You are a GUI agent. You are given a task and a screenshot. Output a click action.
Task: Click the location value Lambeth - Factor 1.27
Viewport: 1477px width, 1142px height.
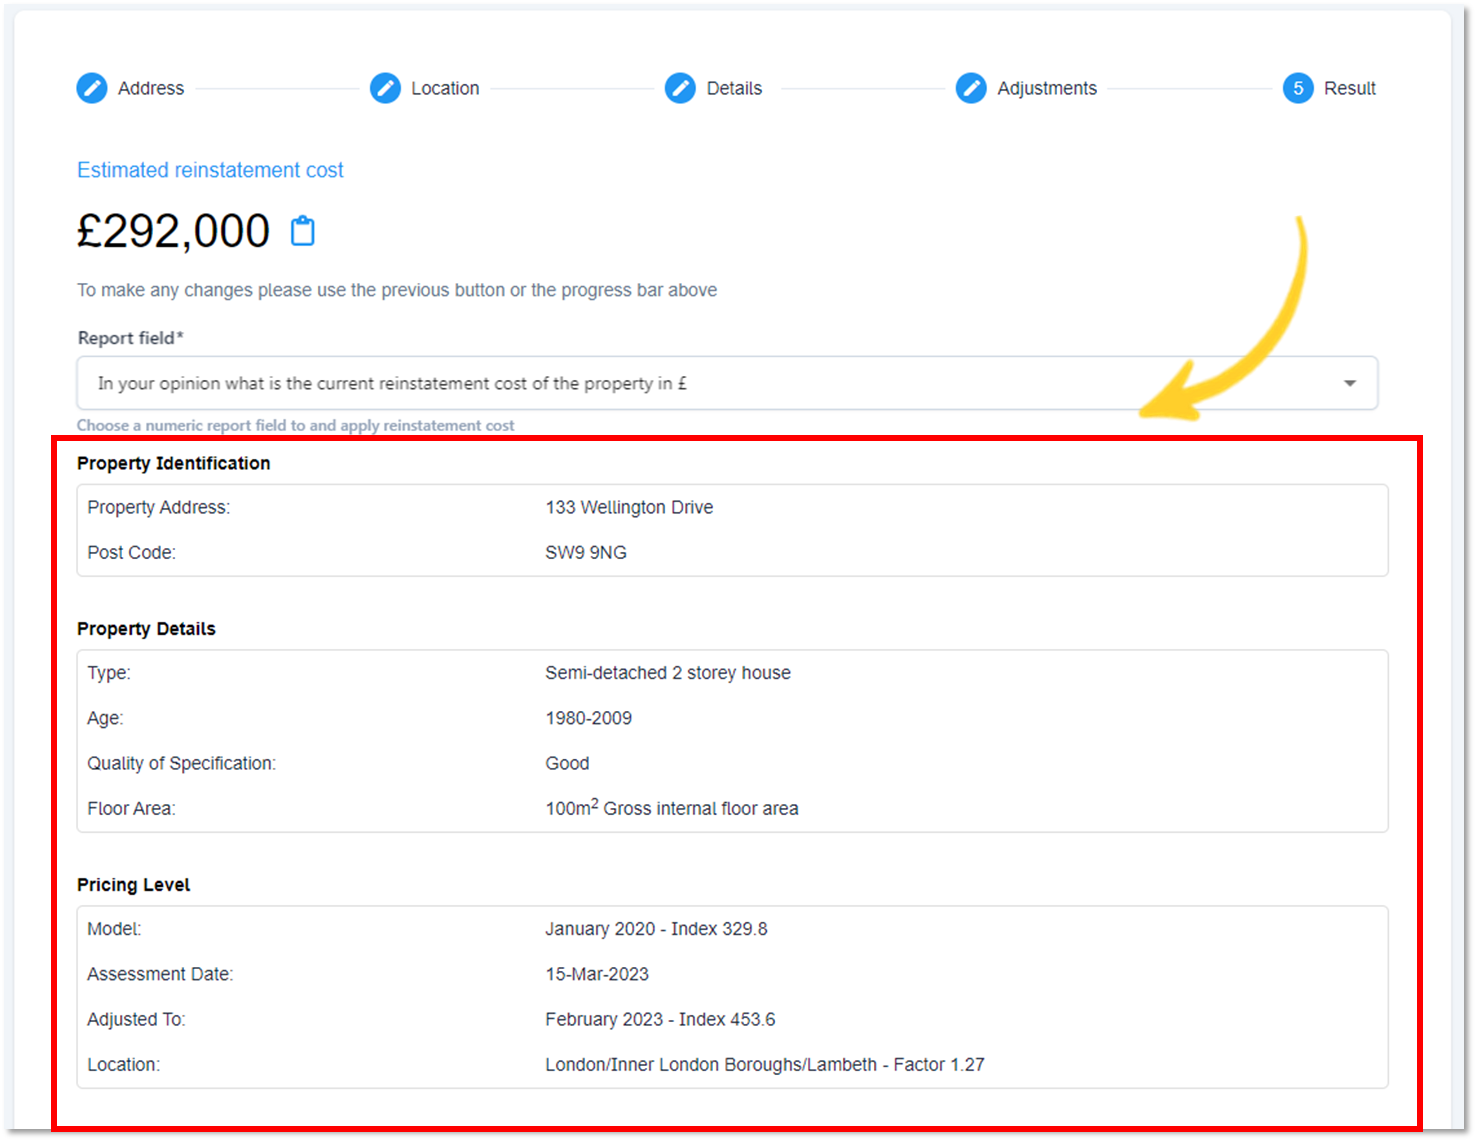tap(765, 1064)
